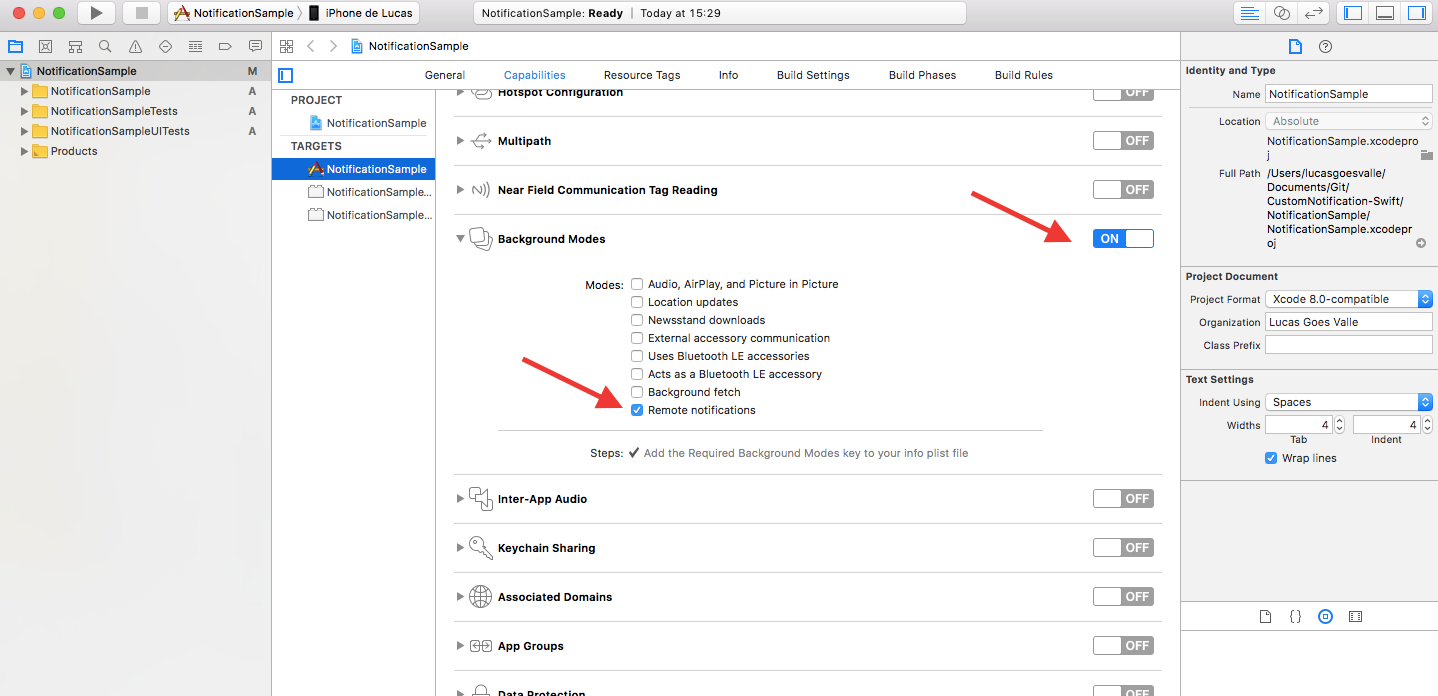Open Build Phases tab

922,75
